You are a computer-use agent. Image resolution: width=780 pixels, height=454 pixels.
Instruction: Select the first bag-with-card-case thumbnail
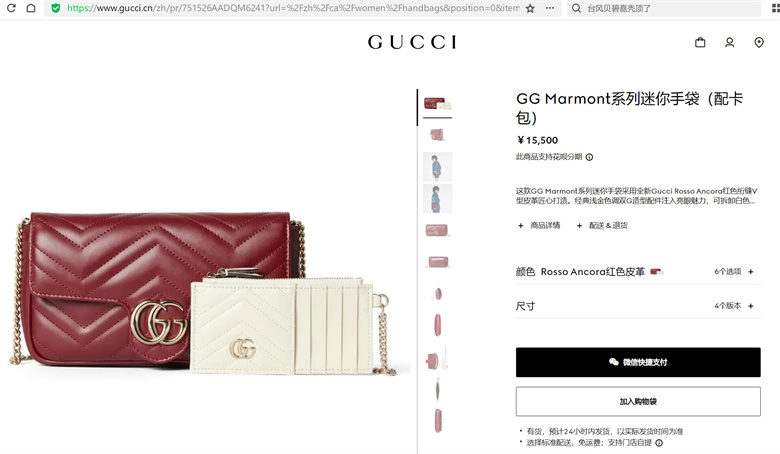pos(437,103)
